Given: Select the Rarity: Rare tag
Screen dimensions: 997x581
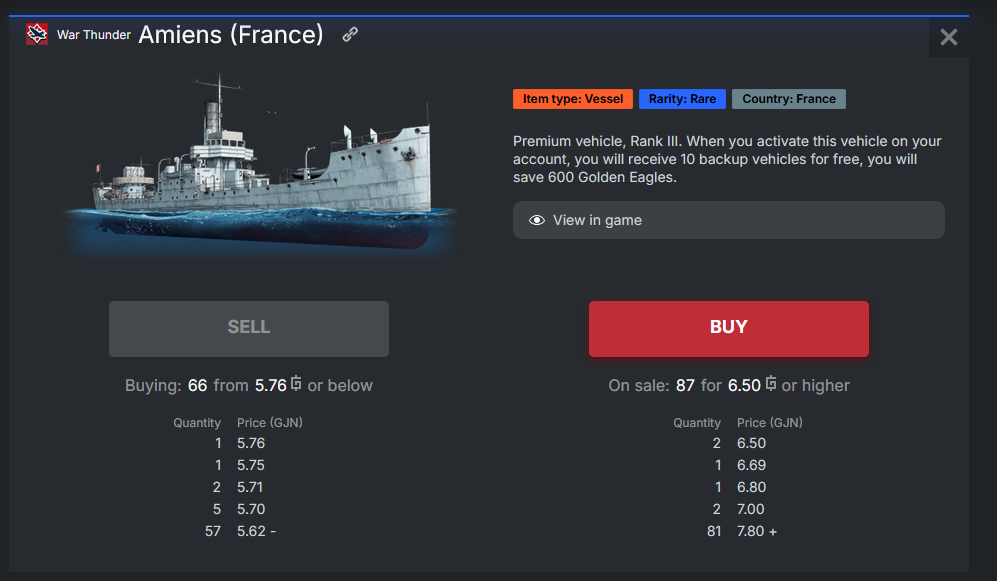Looking at the screenshot, I should point(682,99).
